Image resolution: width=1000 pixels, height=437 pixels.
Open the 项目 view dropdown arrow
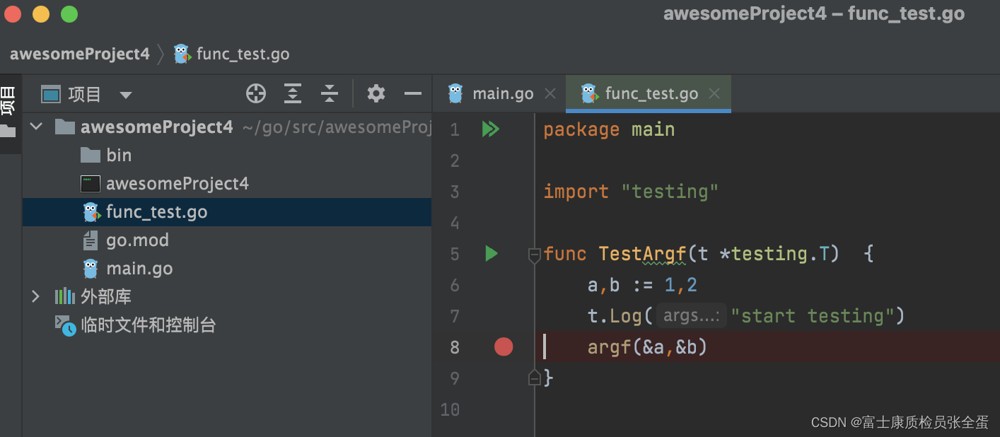(x=125, y=95)
